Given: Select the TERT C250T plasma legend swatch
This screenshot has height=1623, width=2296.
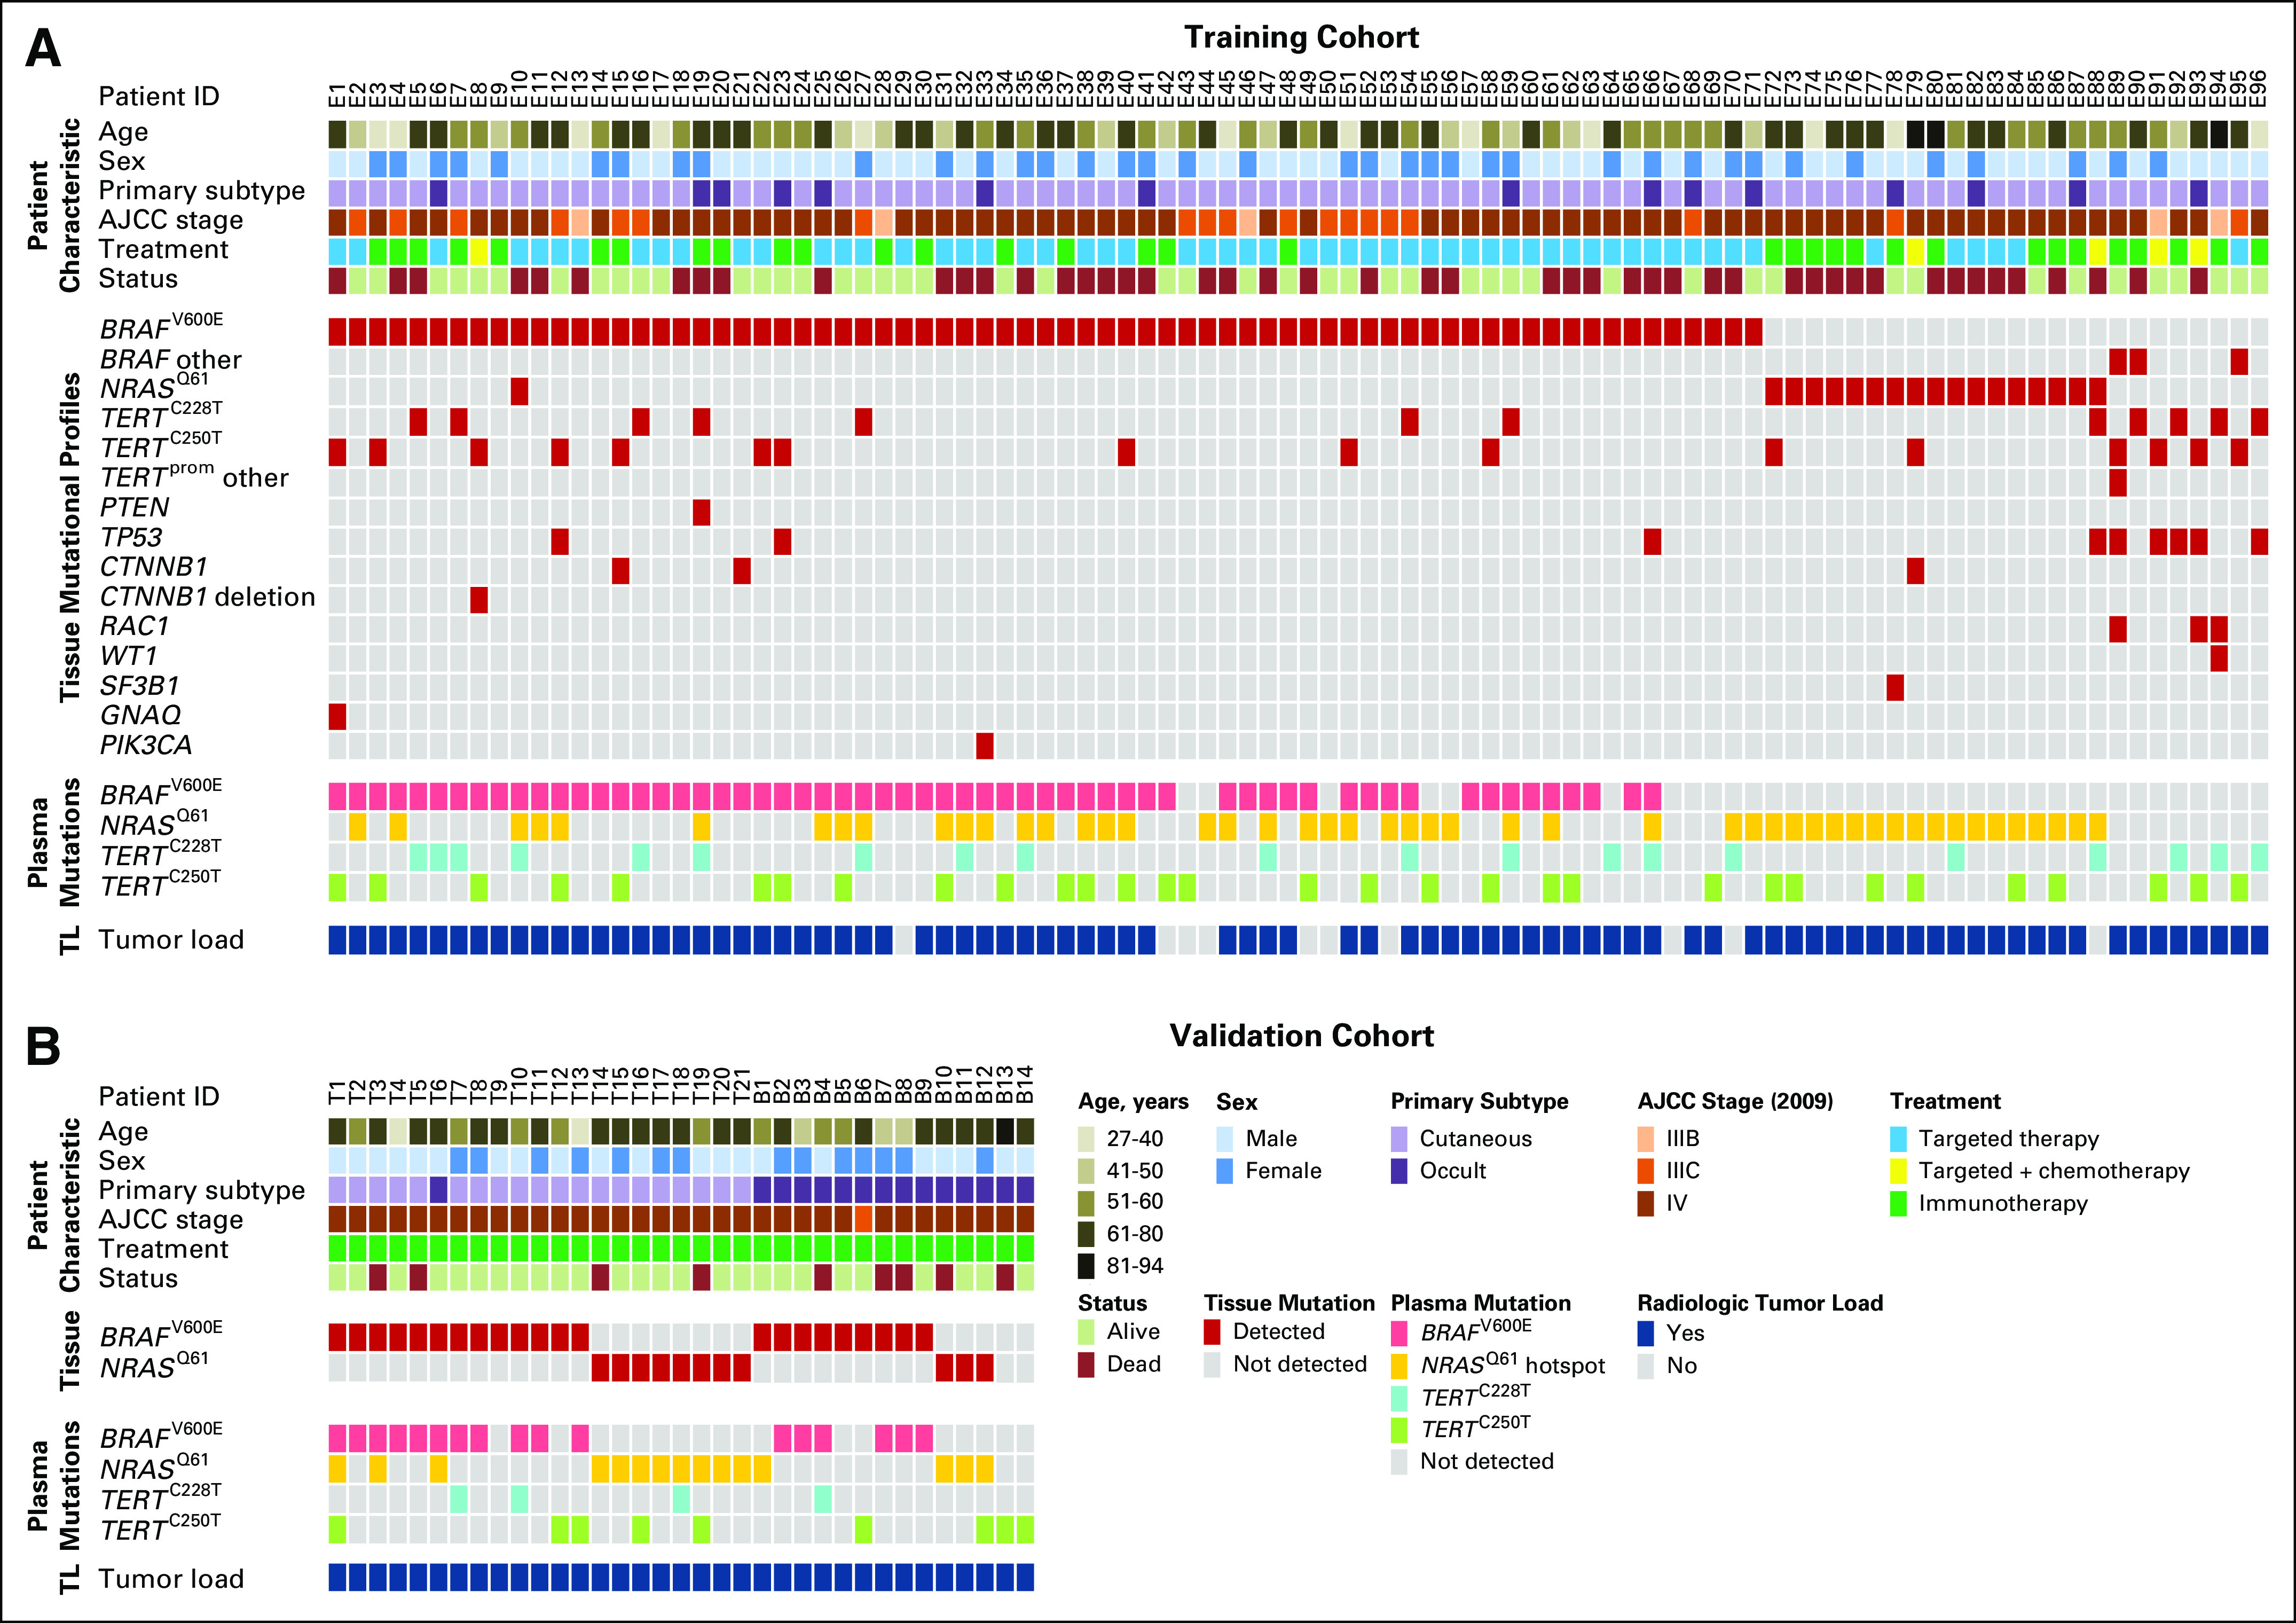Looking at the screenshot, I should pyautogui.click(x=1399, y=1429).
